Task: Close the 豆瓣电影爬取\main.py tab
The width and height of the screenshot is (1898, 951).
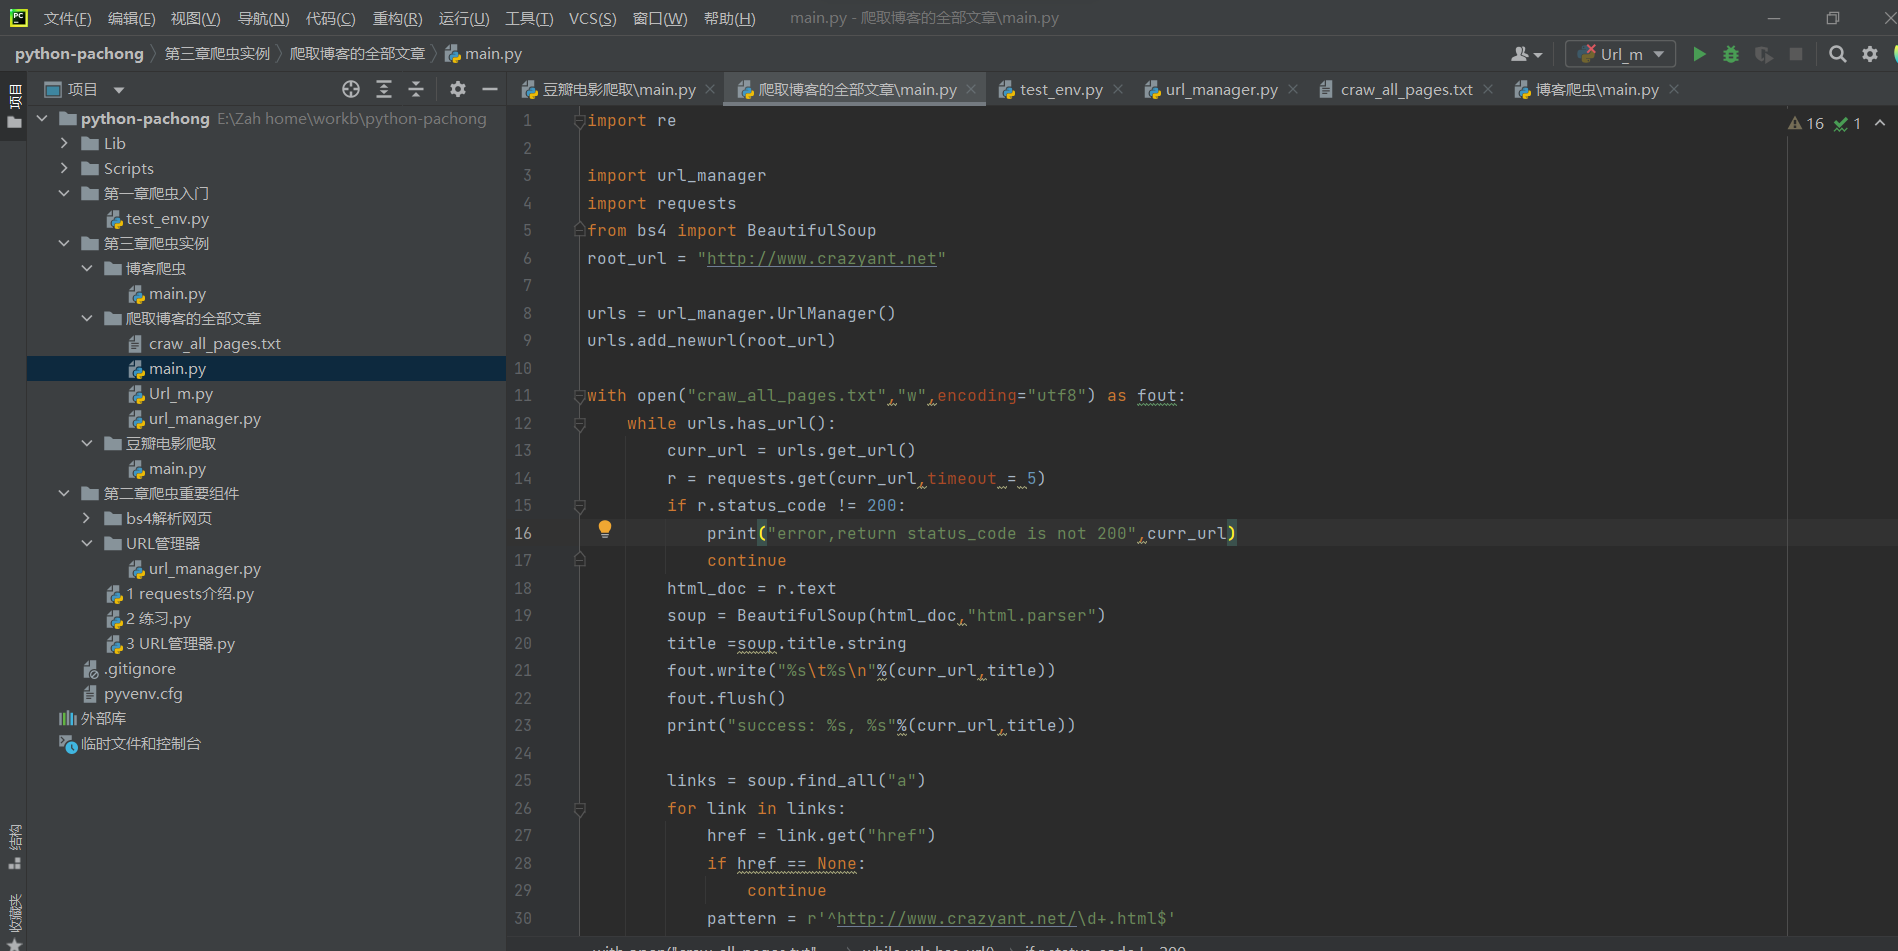Action: (710, 89)
